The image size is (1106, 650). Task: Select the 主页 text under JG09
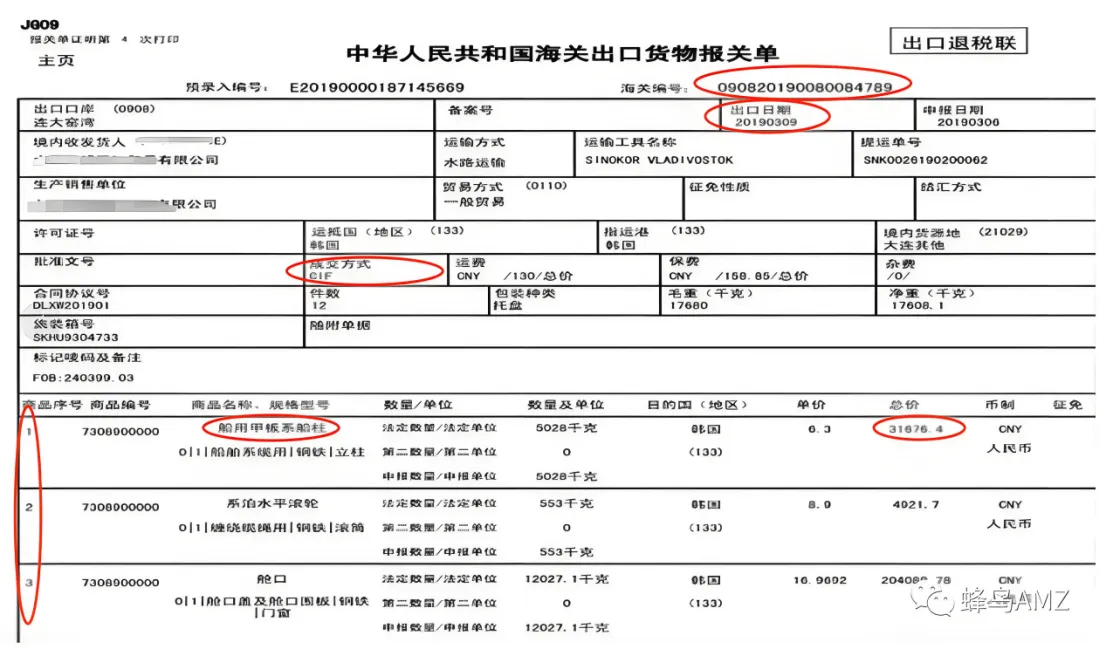(x=56, y=61)
